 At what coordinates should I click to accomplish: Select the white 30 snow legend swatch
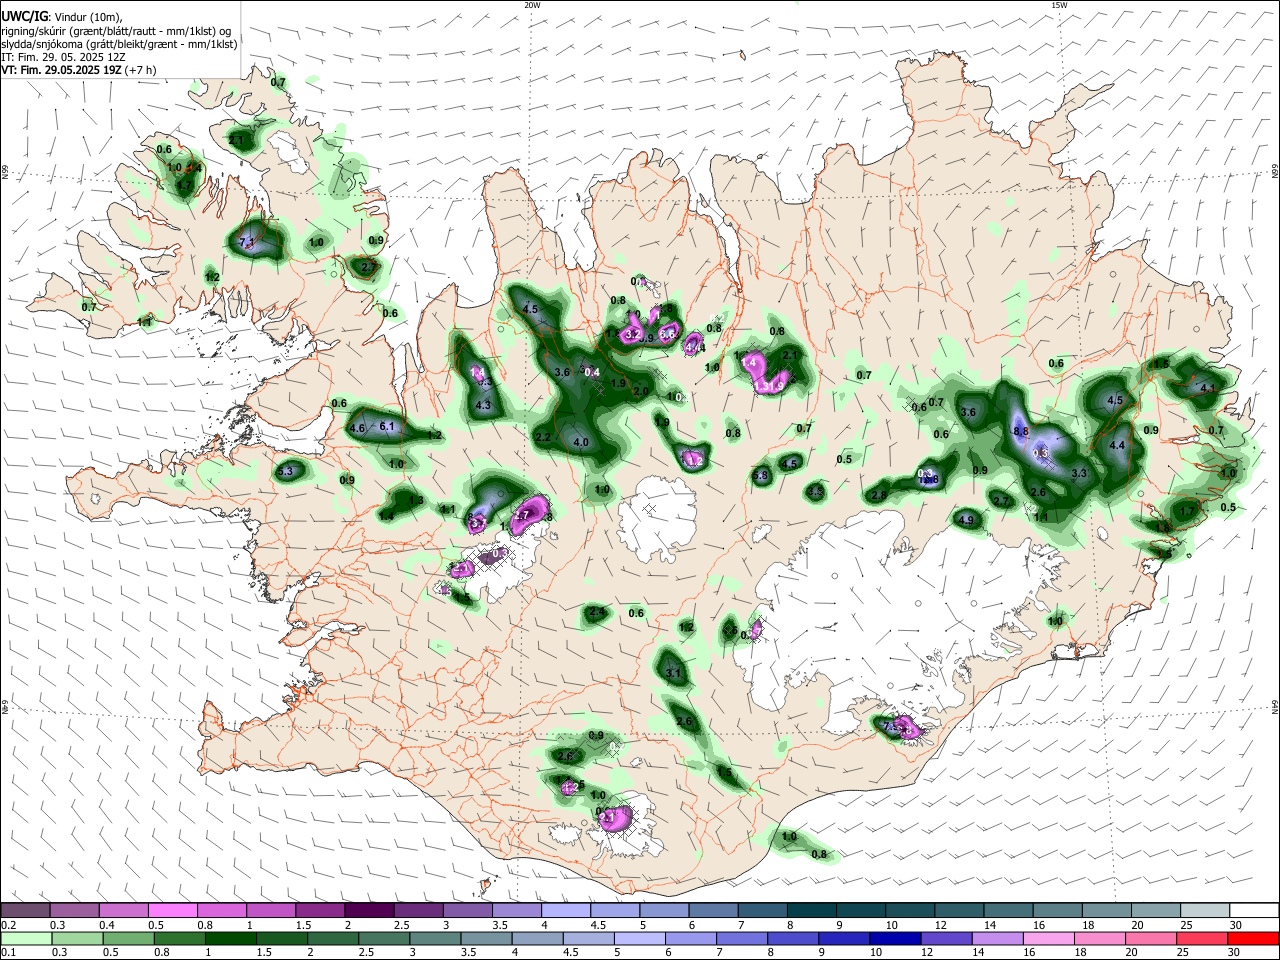coord(1253,911)
